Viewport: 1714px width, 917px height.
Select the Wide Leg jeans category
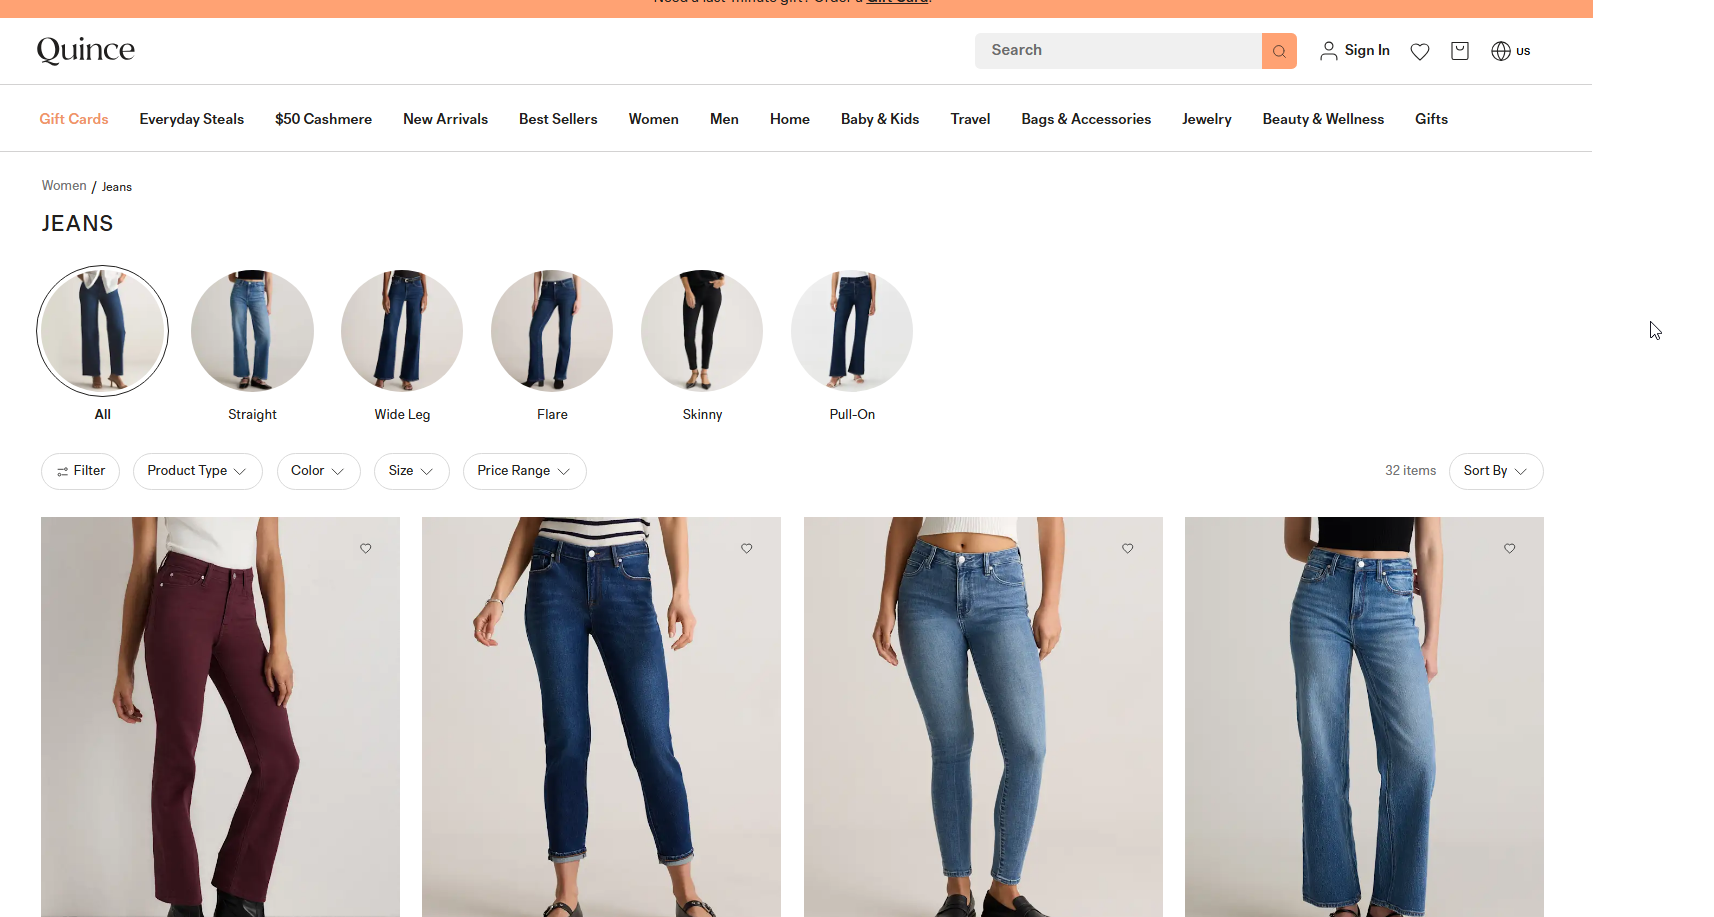[x=402, y=331]
